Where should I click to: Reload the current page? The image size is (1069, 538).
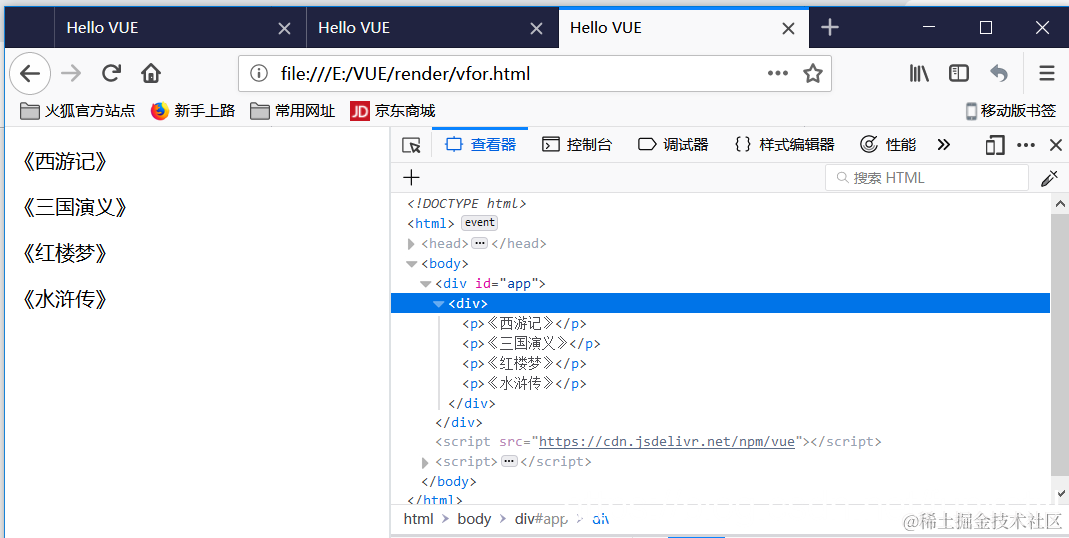[x=111, y=73]
